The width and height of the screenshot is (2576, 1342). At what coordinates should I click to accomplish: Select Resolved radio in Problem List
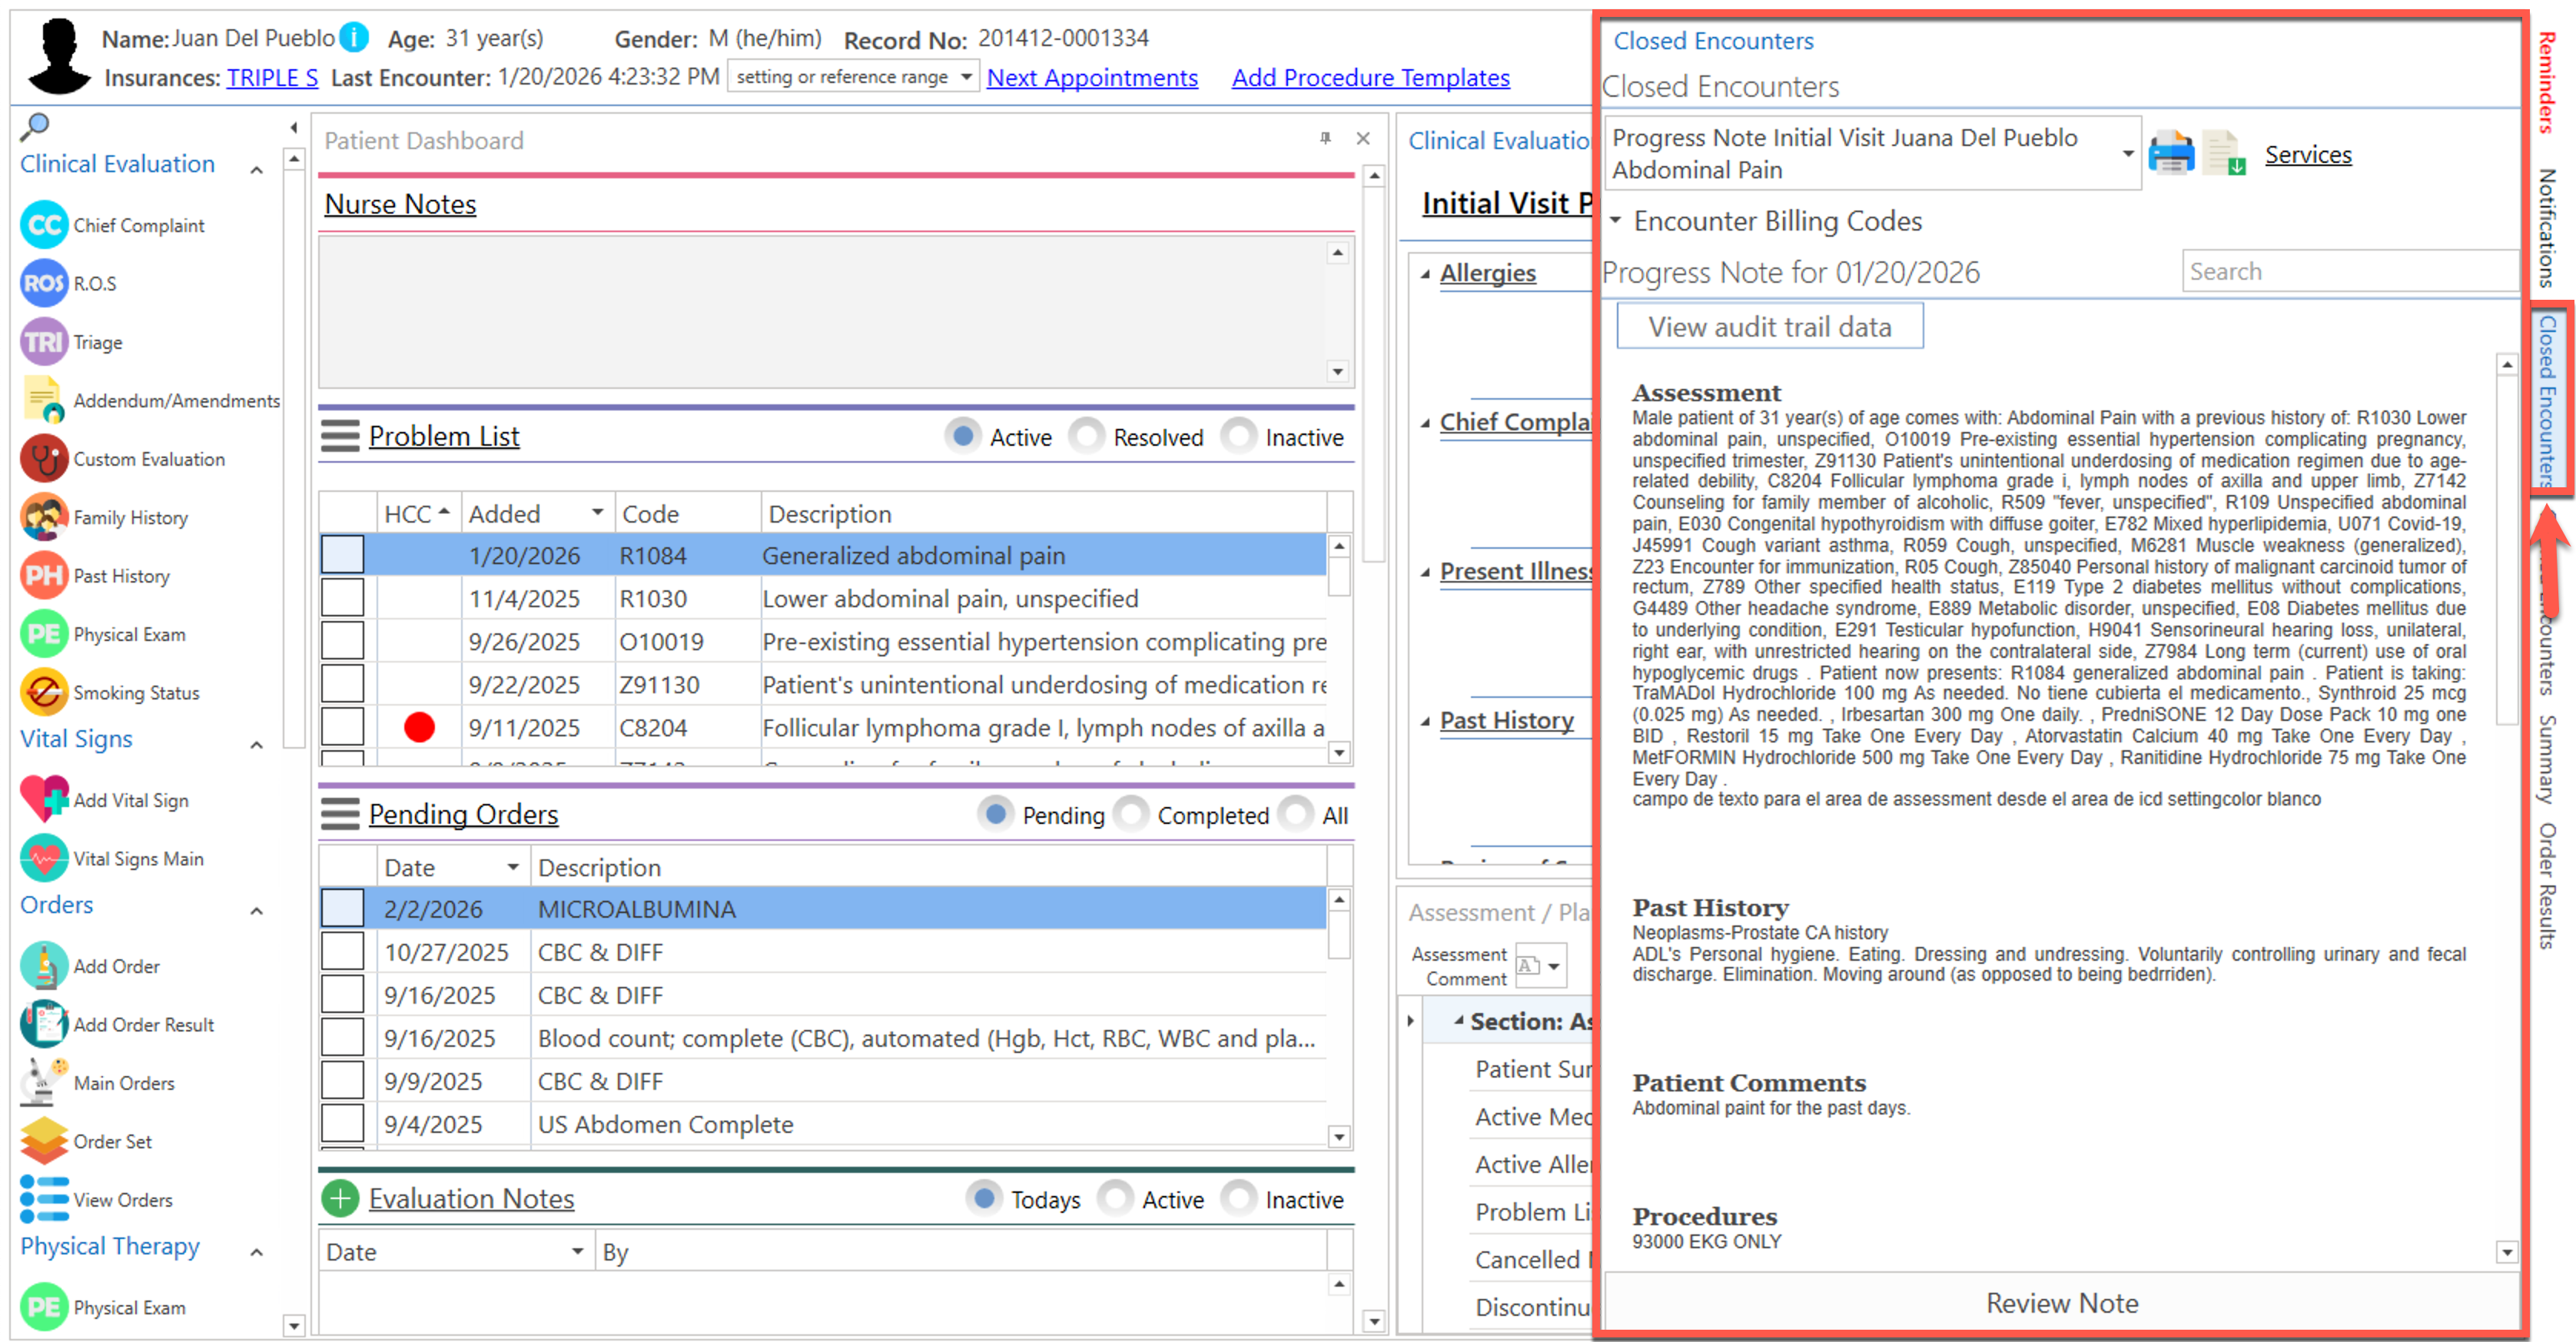(1087, 436)
